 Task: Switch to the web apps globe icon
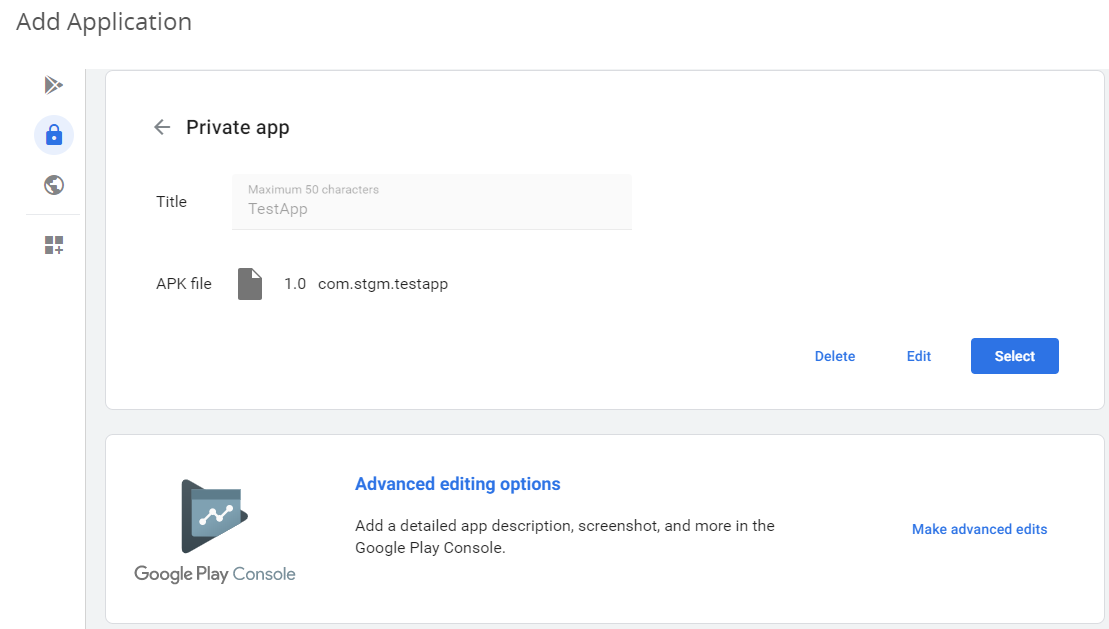(x=53, y=185)
